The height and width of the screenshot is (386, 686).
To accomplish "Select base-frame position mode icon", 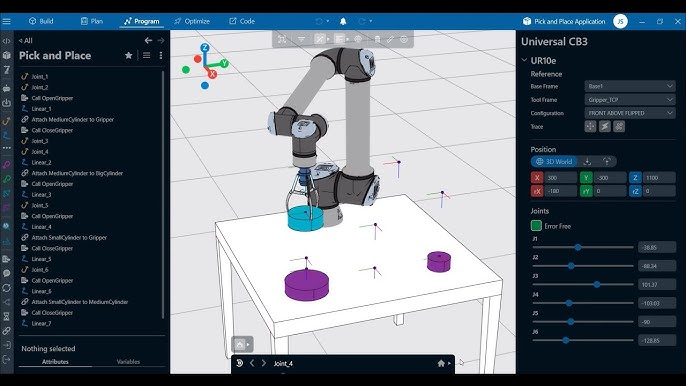I will tap(587, 161).
